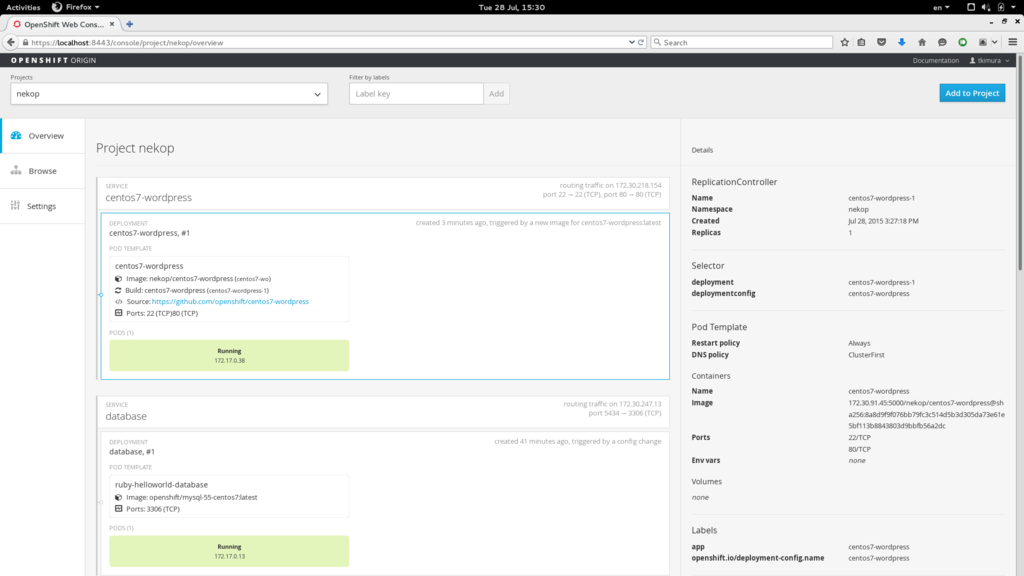This screenshot has height=576, width=1024.
Task: Click the ReplicationController name centos7-wordpress-1 value
Action: coord(881,198)
